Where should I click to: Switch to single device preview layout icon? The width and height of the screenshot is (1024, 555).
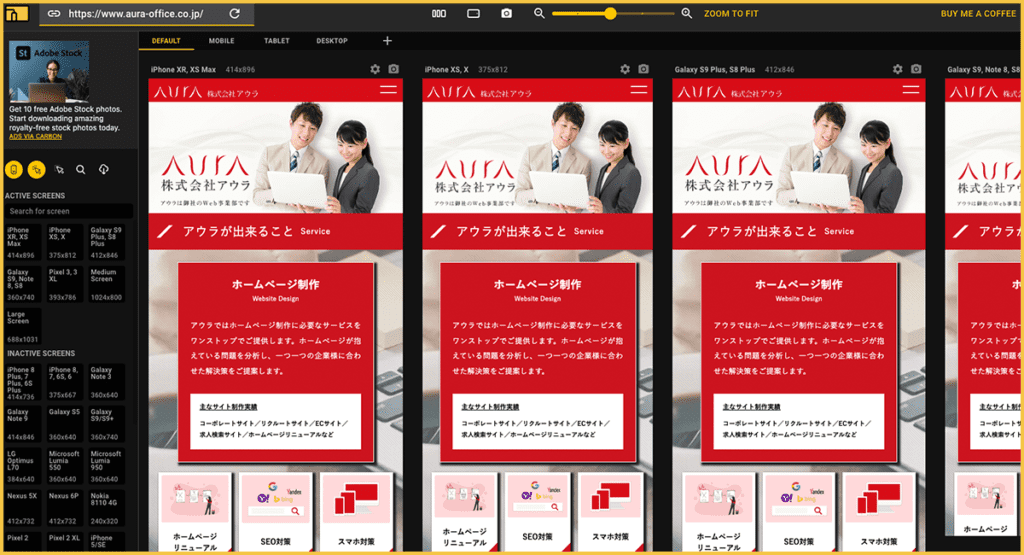coord(473,14)
